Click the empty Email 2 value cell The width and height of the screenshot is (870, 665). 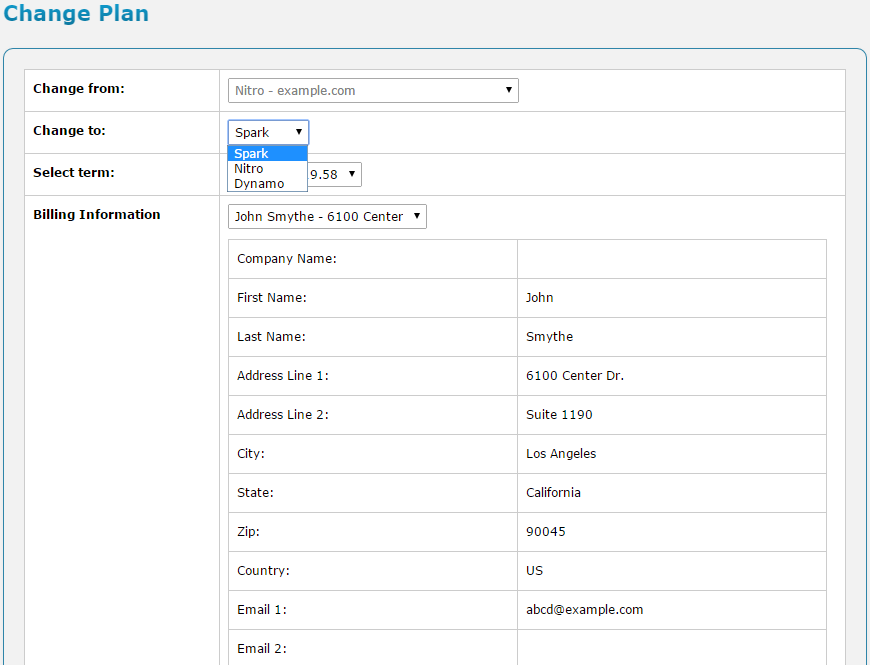671,648
